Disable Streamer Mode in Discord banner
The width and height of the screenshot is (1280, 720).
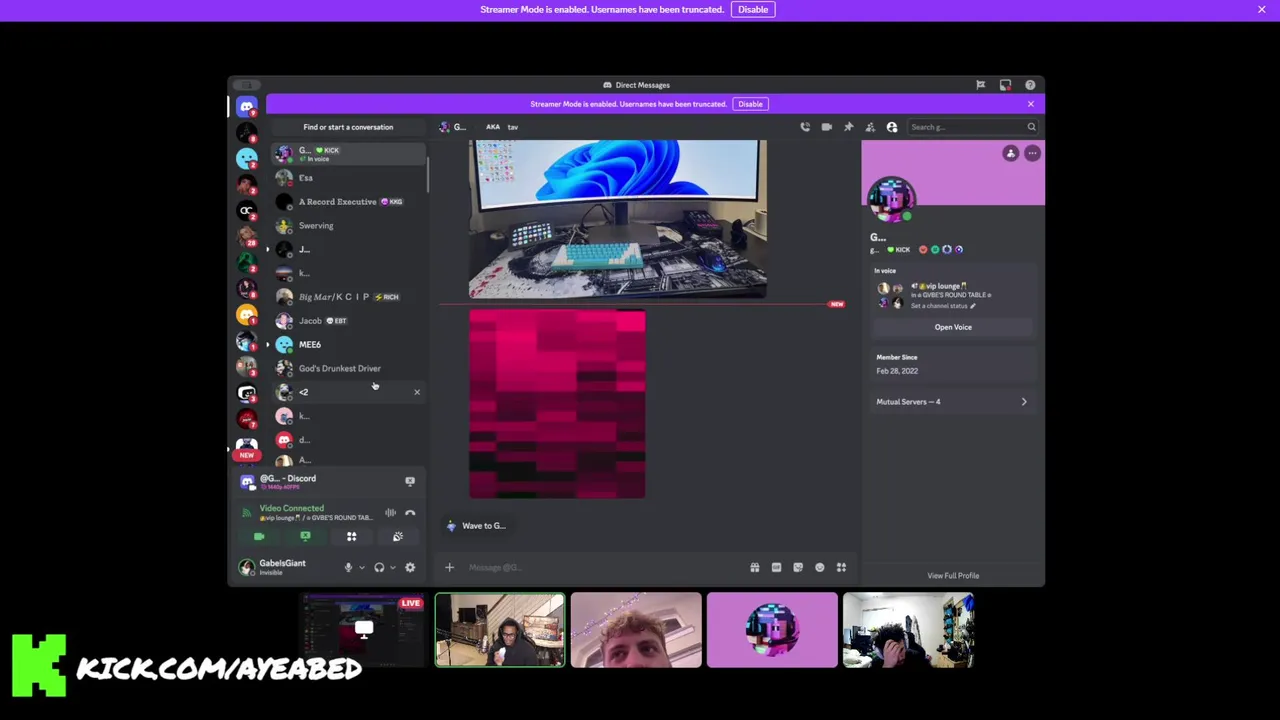(x=750, y=104)
